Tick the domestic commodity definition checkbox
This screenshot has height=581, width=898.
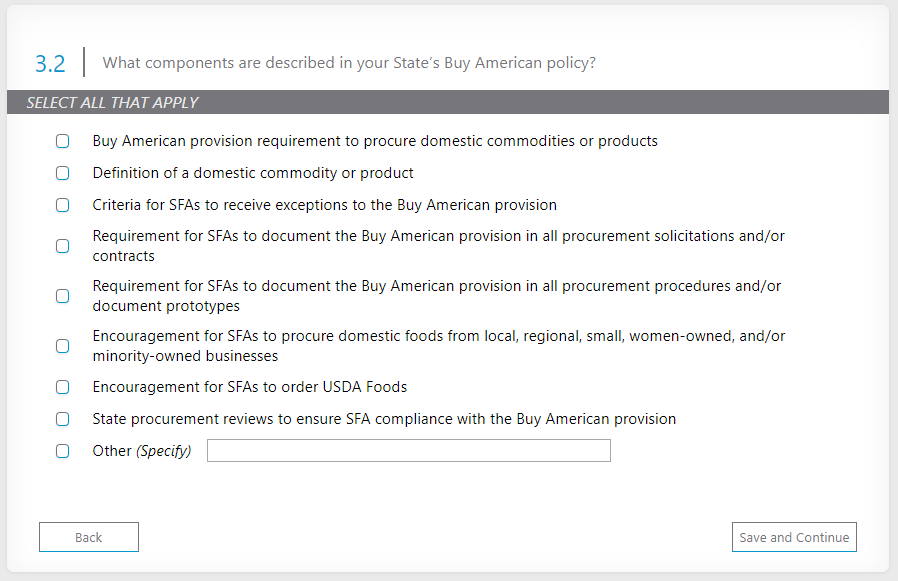click(x=63, y=173)
